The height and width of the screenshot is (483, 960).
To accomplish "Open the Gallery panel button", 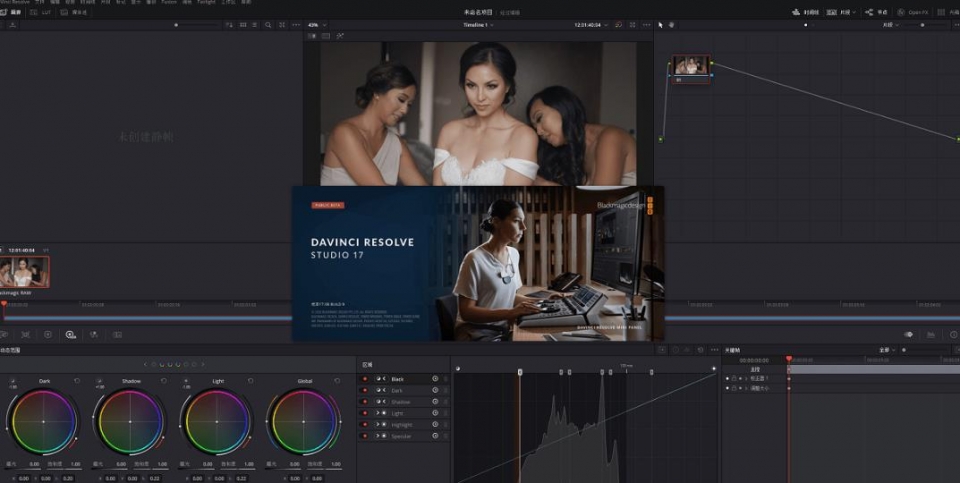I will 11,12.
